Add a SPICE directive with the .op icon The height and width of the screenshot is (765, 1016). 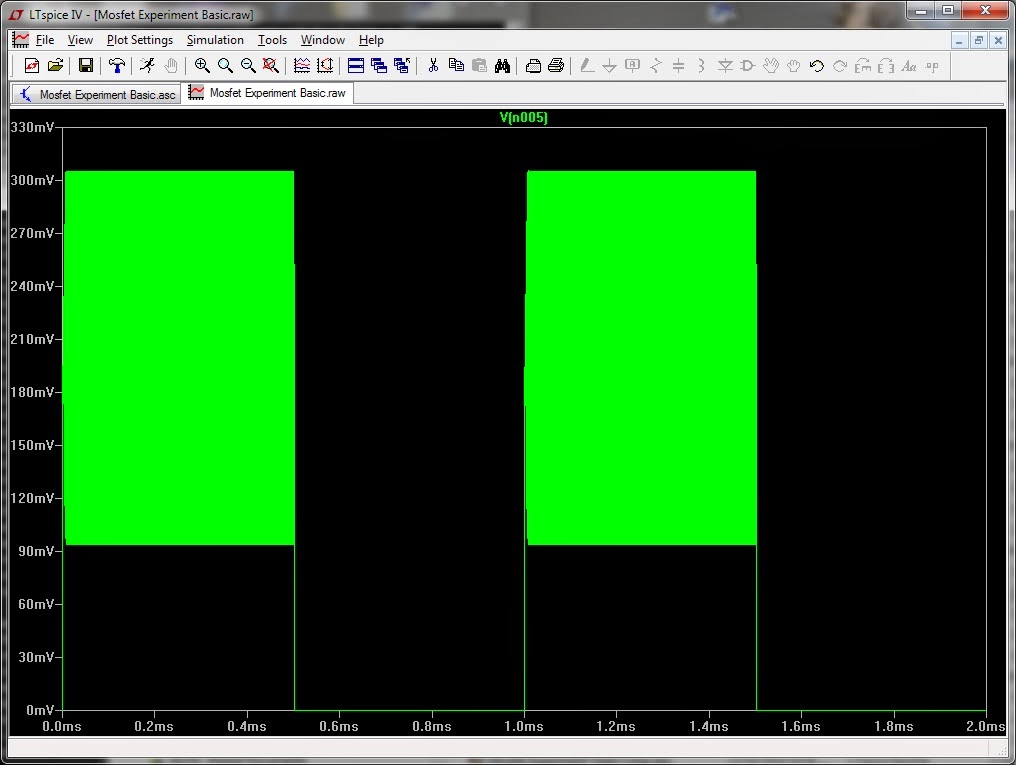pyautogui.click(x=934, y=66)
